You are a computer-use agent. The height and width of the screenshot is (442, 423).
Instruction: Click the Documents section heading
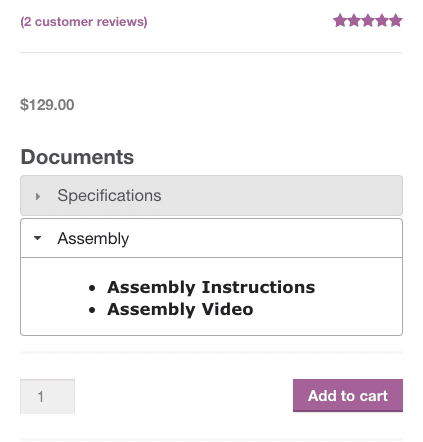[x=77, y=157]
